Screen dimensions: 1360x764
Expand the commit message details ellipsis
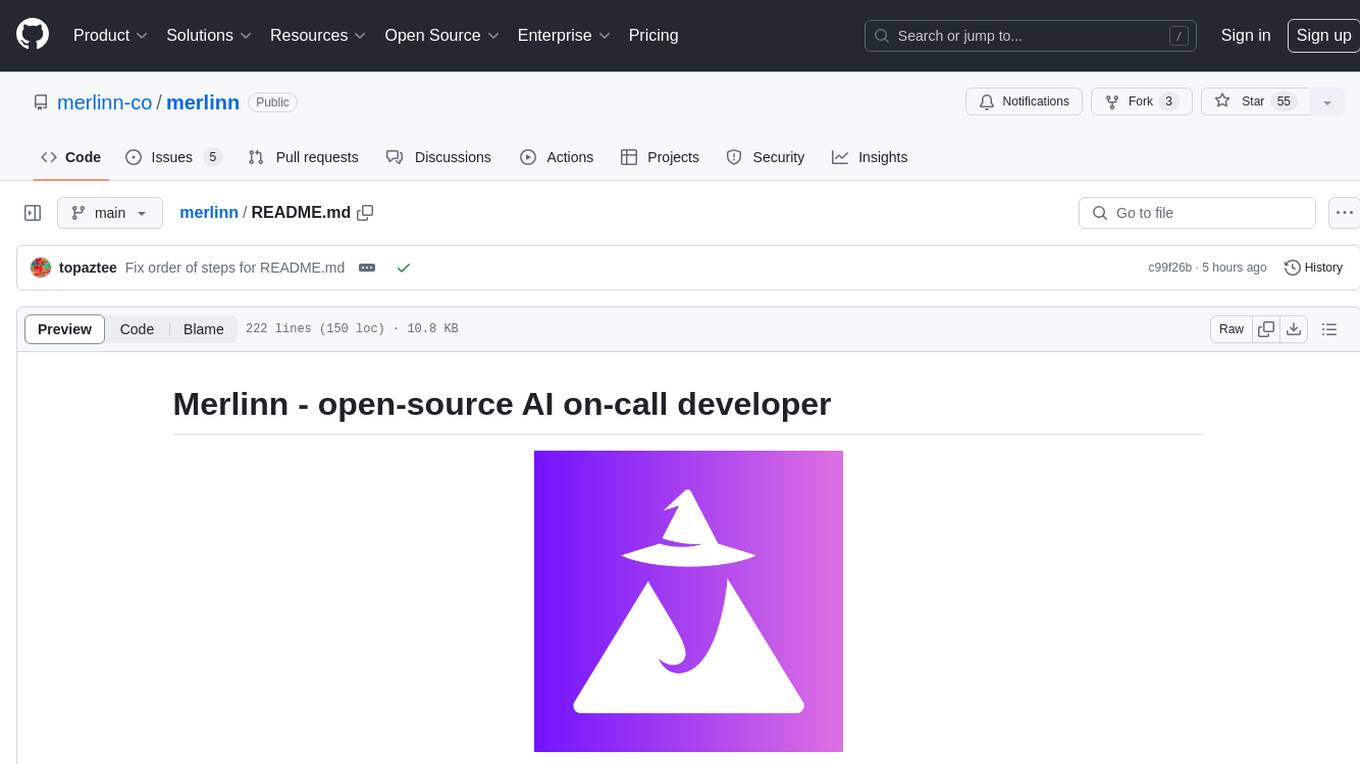coord(367,268)
